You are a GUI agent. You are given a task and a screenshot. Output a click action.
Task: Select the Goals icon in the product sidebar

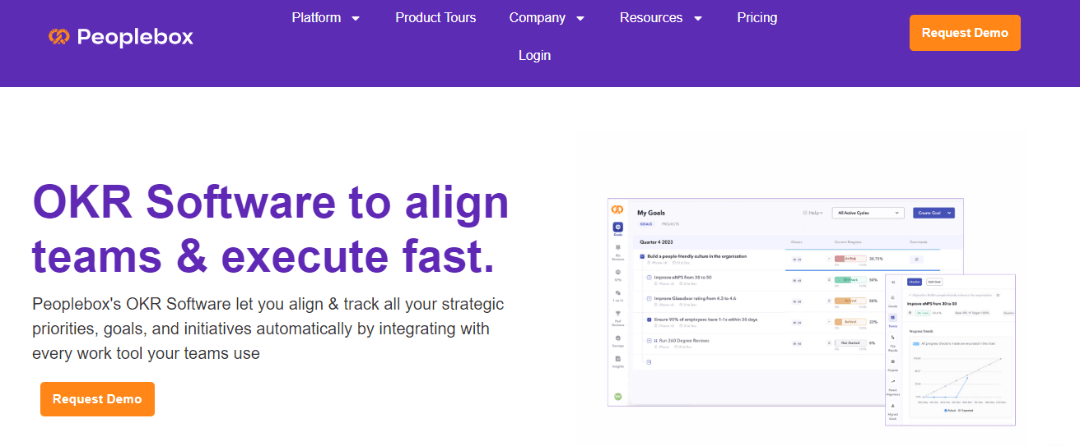pyautogui.click(x=618, y=229)
